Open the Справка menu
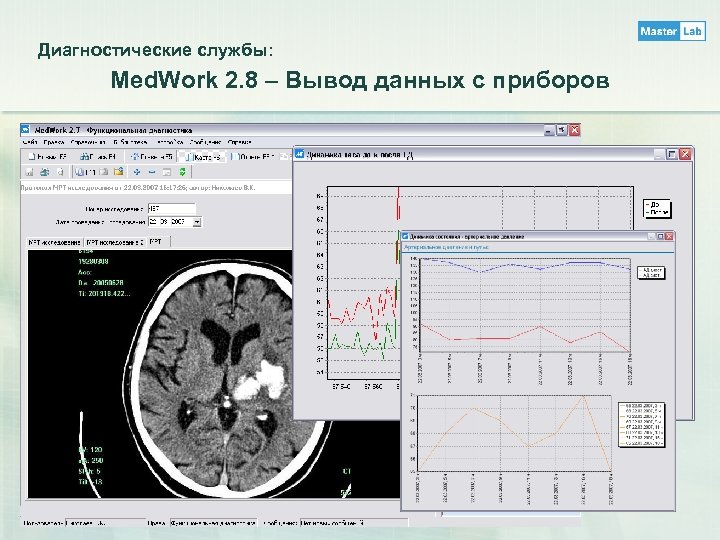 point(239,142)
